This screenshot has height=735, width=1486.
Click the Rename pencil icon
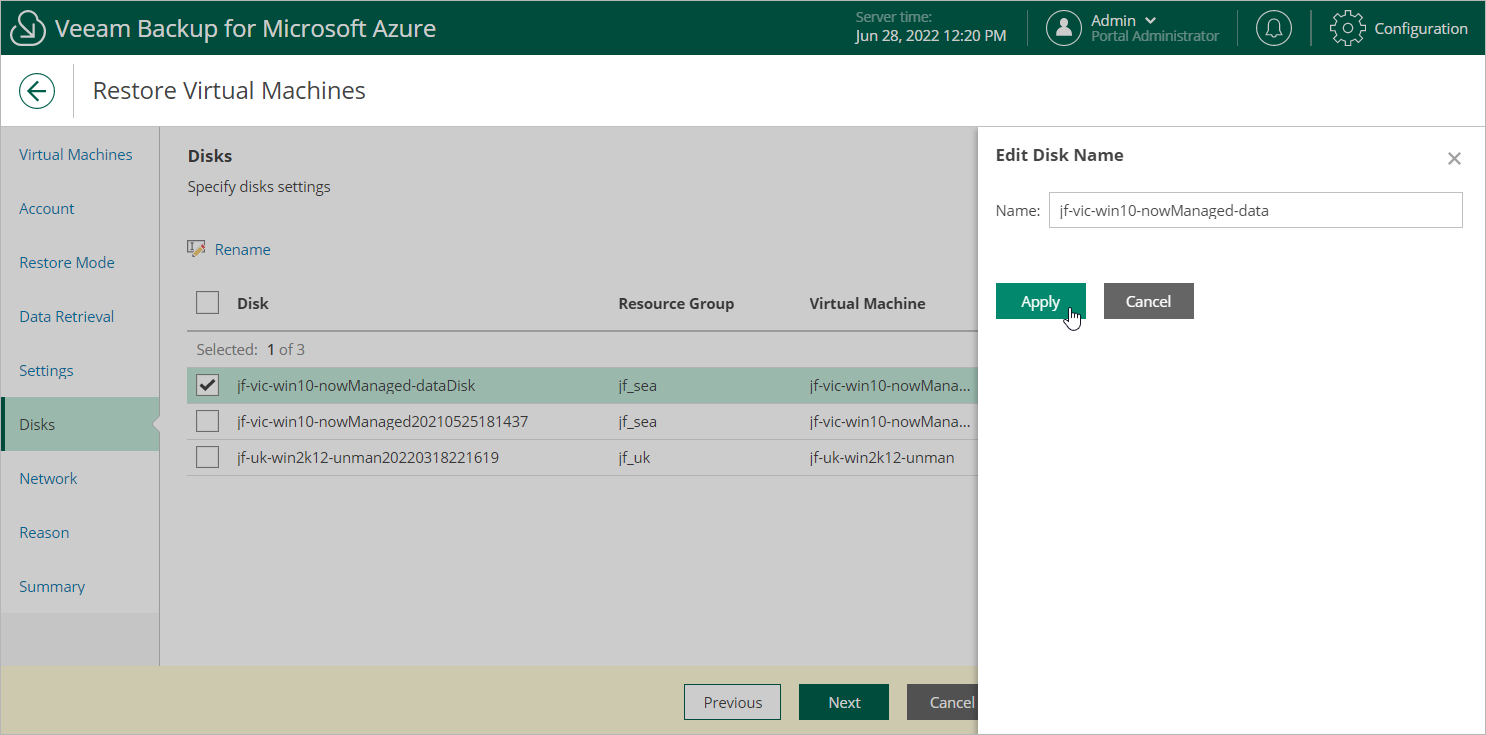coord(197,249)
